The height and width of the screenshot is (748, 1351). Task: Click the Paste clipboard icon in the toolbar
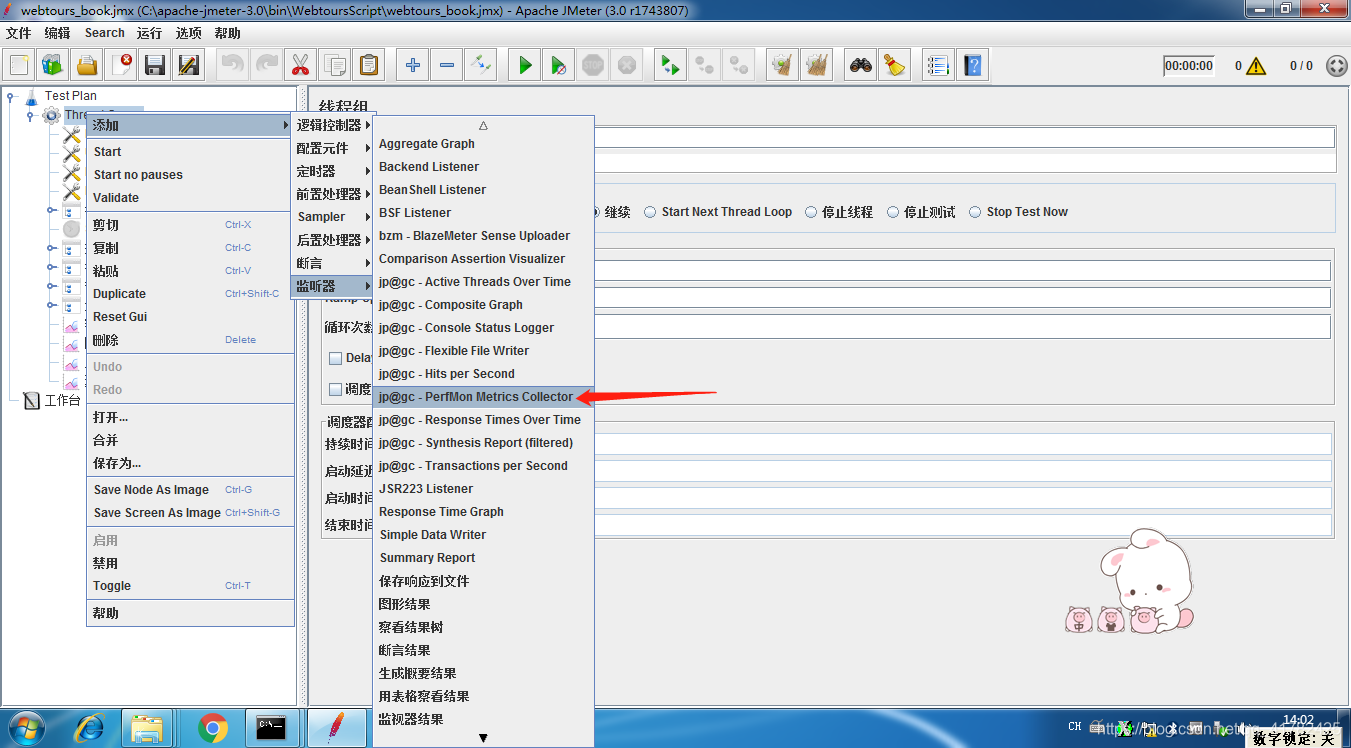[369, 65]
